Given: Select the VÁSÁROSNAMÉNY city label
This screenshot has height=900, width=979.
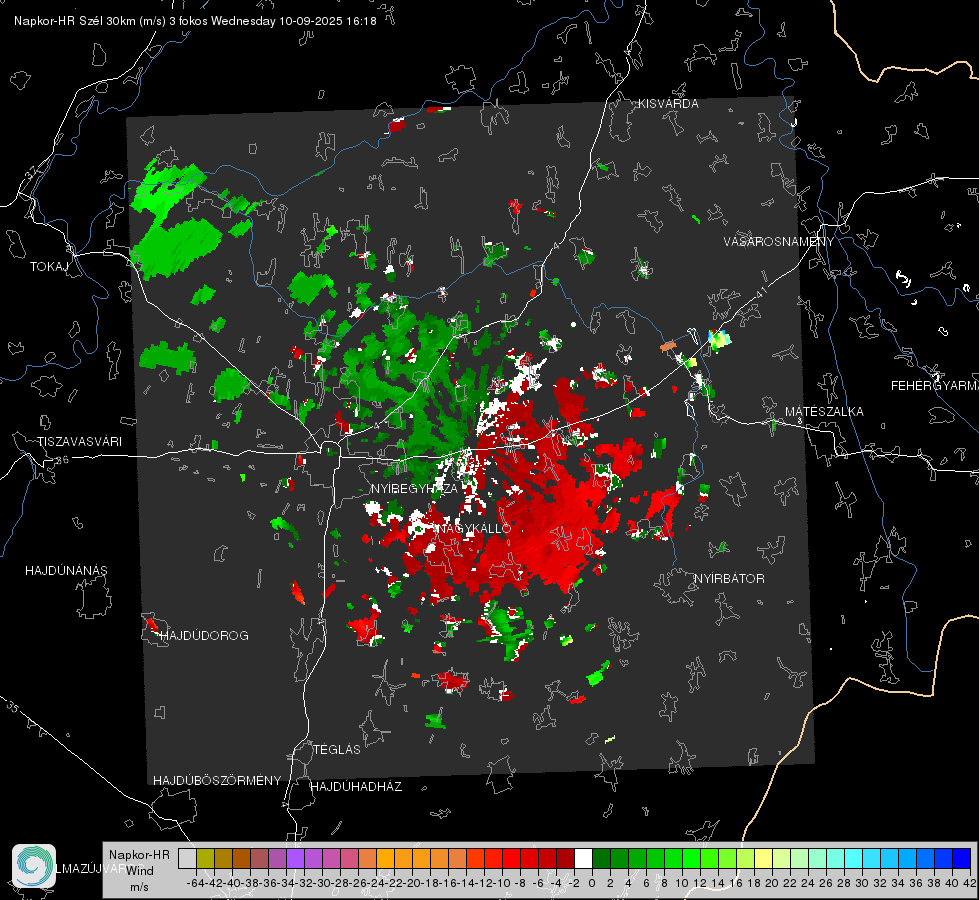Looking at the screenshot, I should (779, 241).
